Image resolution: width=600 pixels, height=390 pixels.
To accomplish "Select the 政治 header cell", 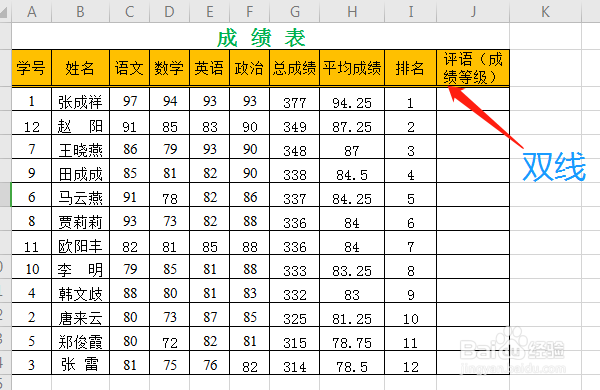I will (249, 68).
